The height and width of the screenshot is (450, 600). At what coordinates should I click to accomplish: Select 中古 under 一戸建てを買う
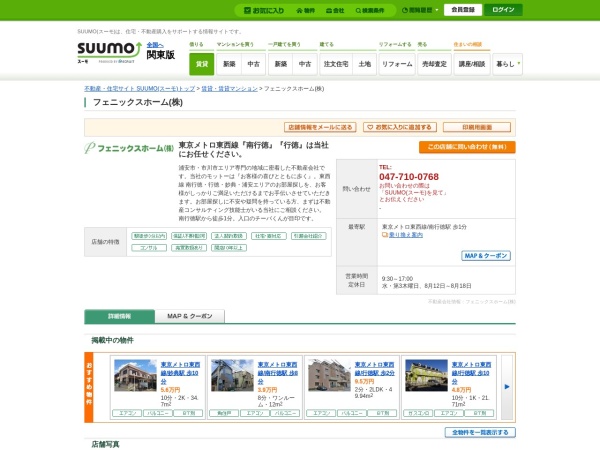[x=305, y=64]
